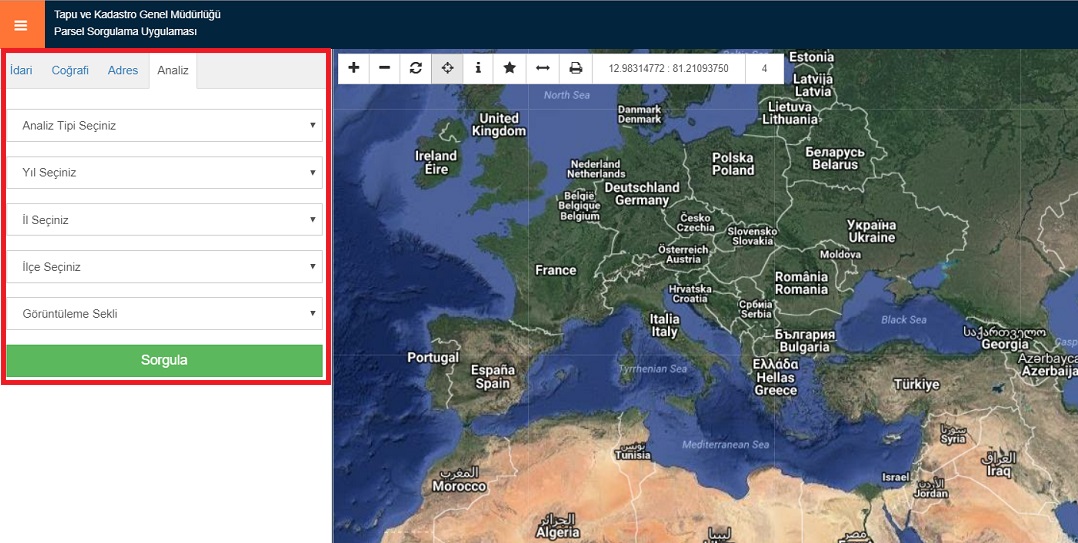Open the Analiz Tipi Seçiniz dropdown
This screenshot has height=543, width=1078.
pyautogui.click(x=165, y=126)
